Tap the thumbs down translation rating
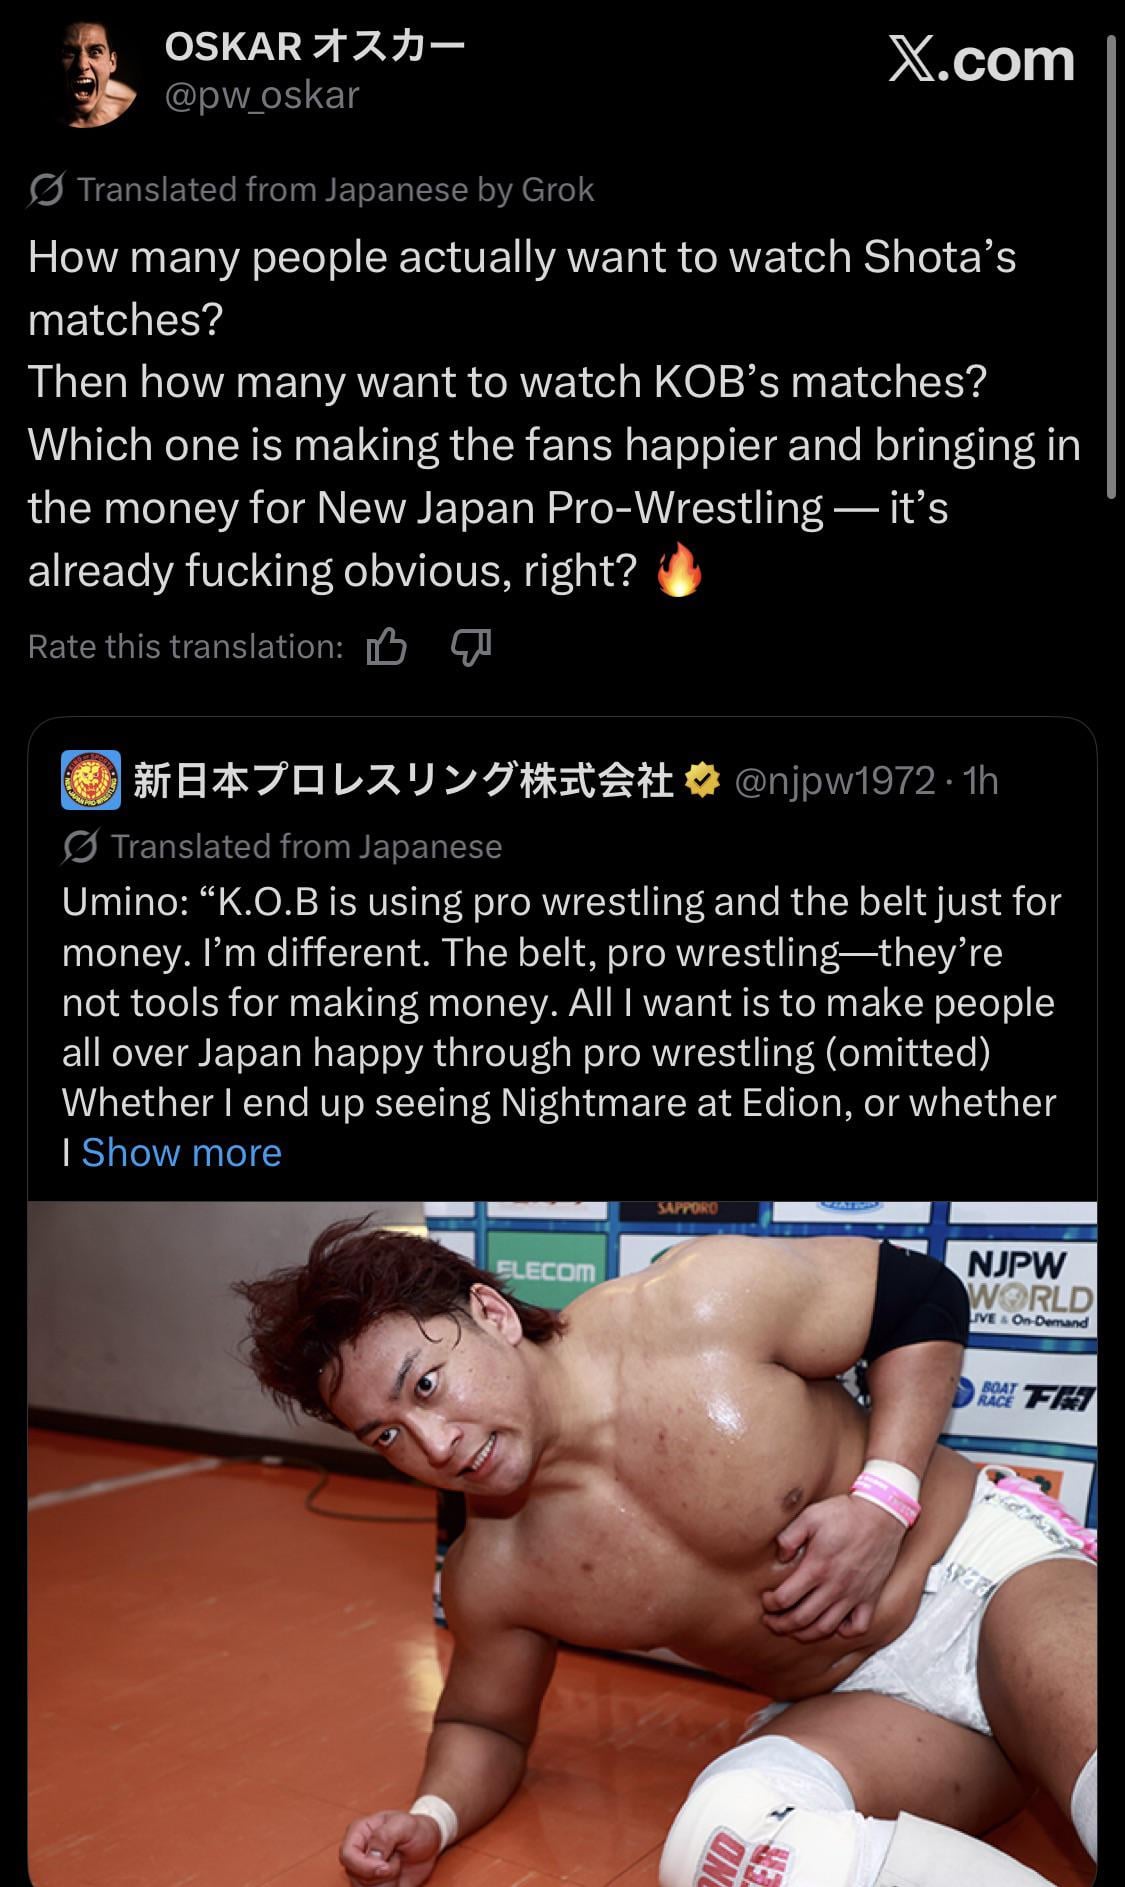 (x=471, y=647)
